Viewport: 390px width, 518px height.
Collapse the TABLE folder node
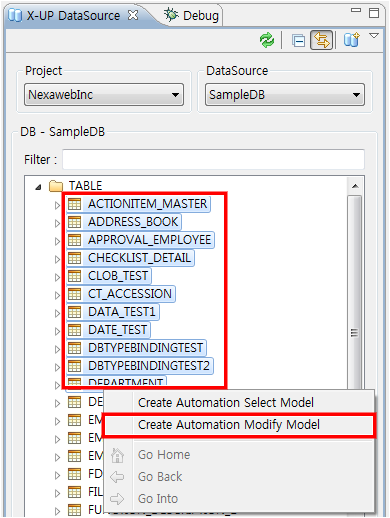(x=38, y=187)
